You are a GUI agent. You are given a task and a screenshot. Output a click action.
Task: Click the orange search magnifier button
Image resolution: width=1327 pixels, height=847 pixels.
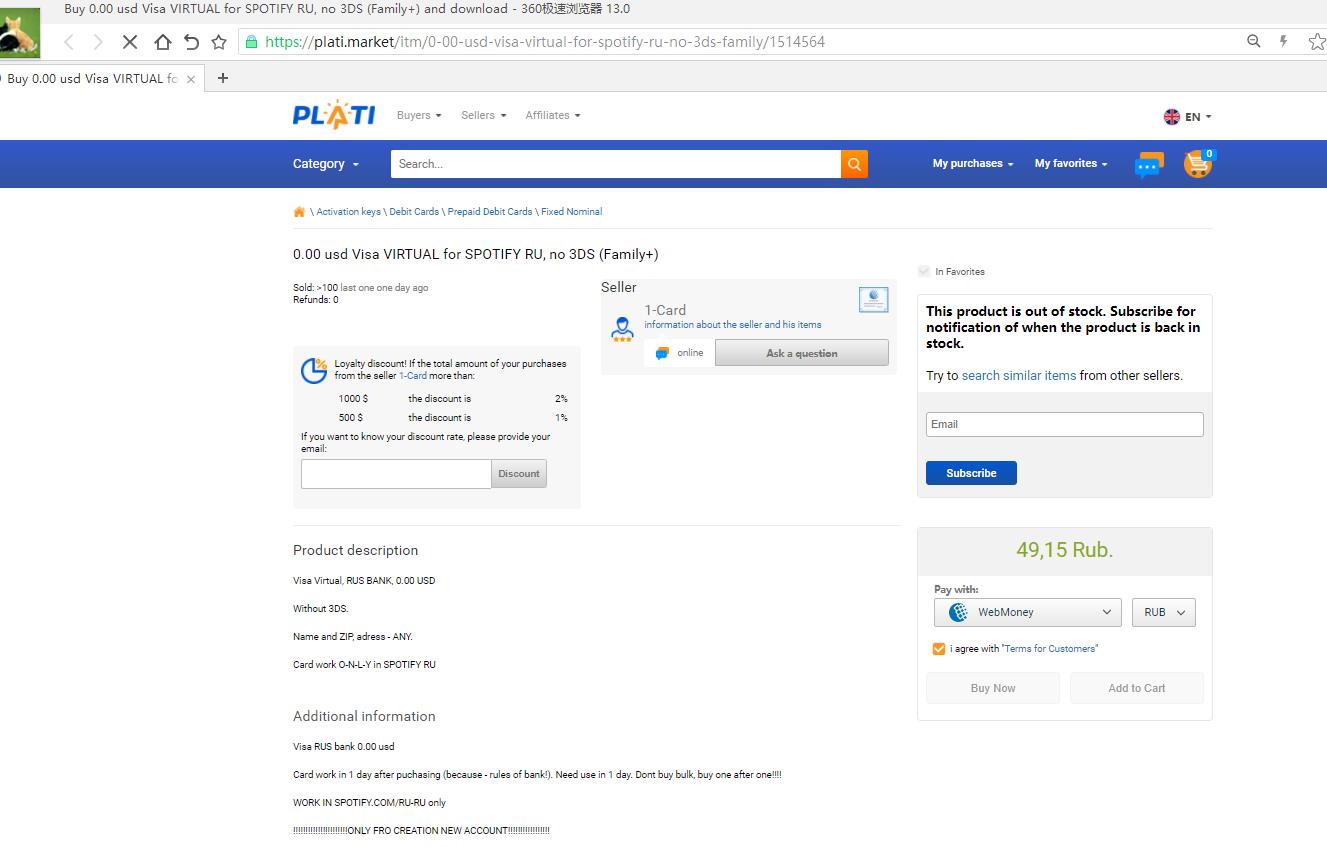click(854, 164)
